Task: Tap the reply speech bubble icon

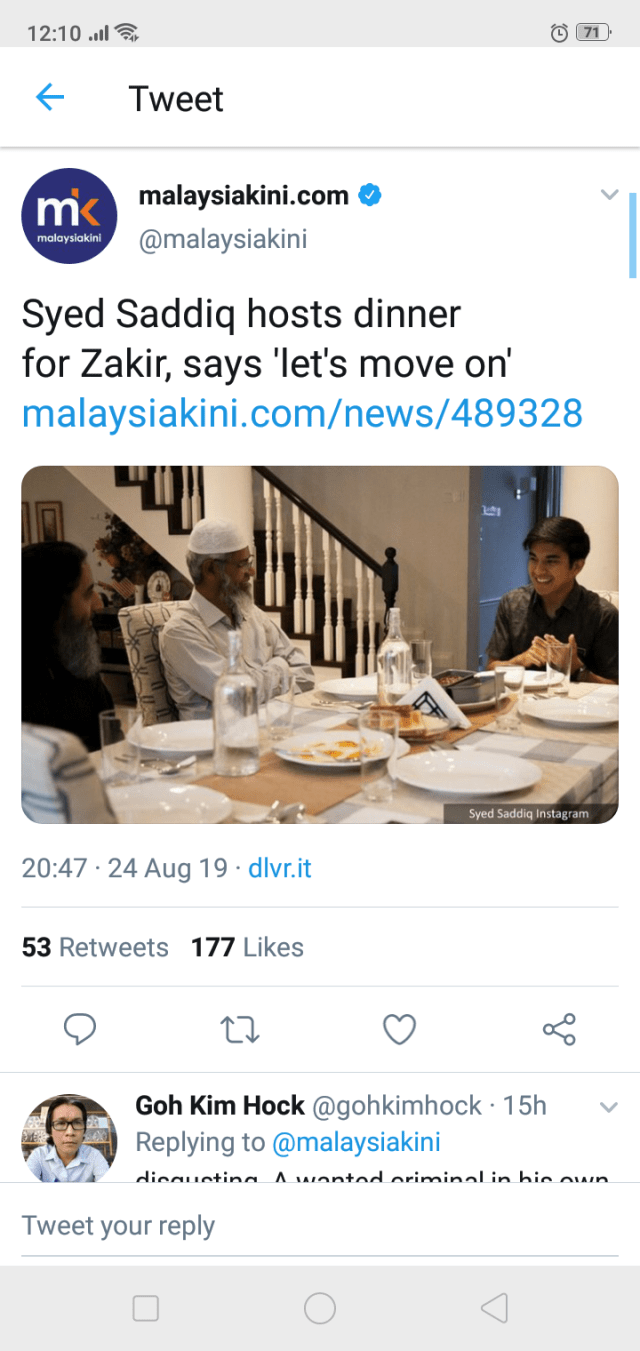Action: [x=79, y=1029]
